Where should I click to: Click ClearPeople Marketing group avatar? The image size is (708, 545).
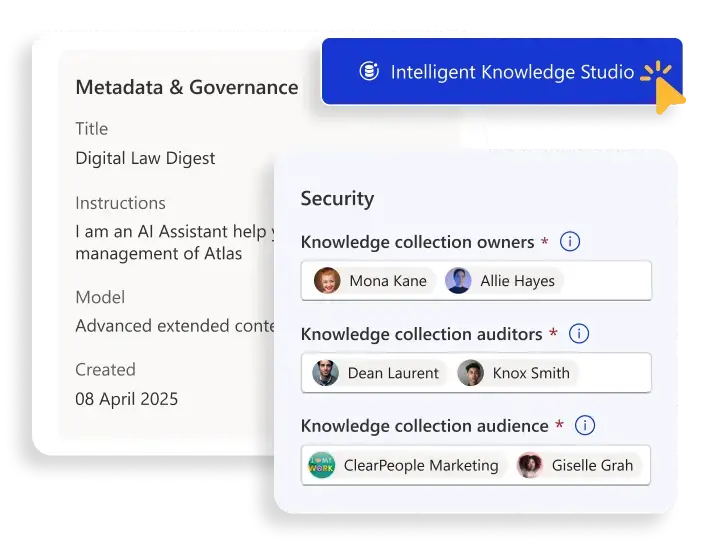click(x=321, y=465)
